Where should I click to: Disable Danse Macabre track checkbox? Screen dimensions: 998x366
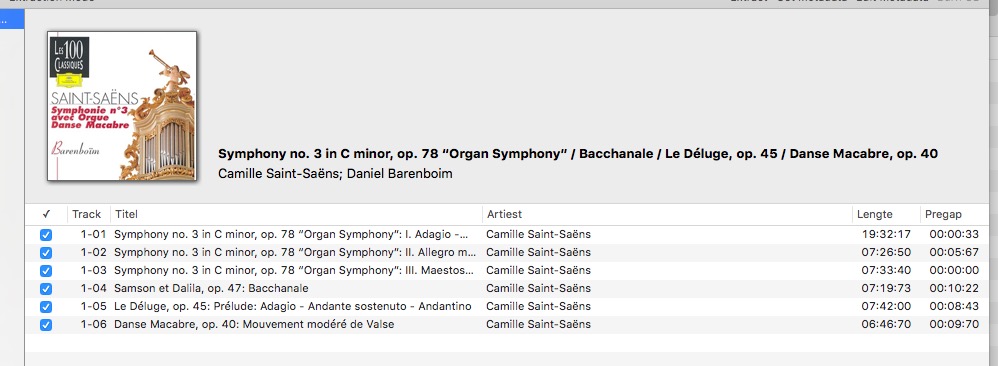coord(46,325)
